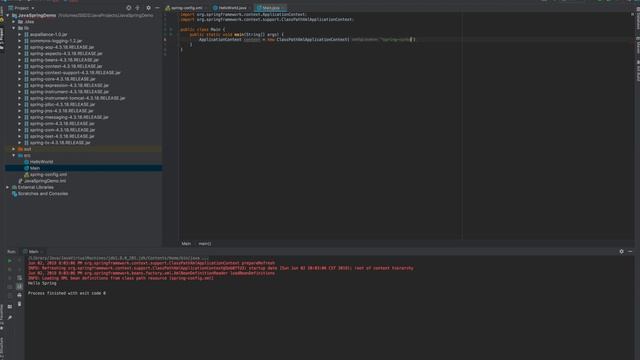
Task: Expand the out folder
Action: pyautogui.click(x=14, y=149)
